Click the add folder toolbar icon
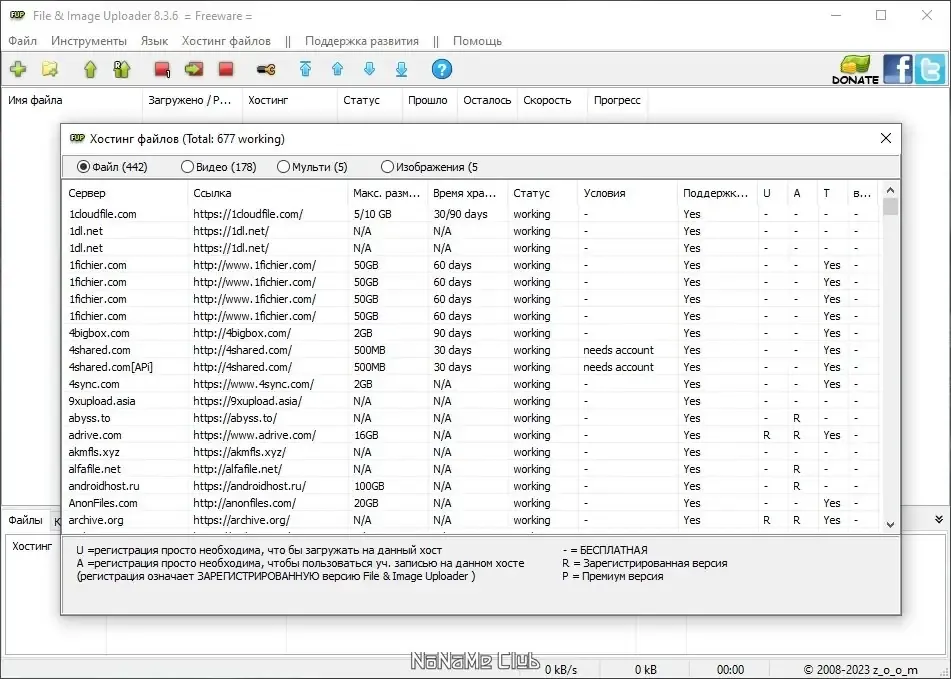Image resolution: width=951 pixels, height=679 pixels. pos(50,69)
